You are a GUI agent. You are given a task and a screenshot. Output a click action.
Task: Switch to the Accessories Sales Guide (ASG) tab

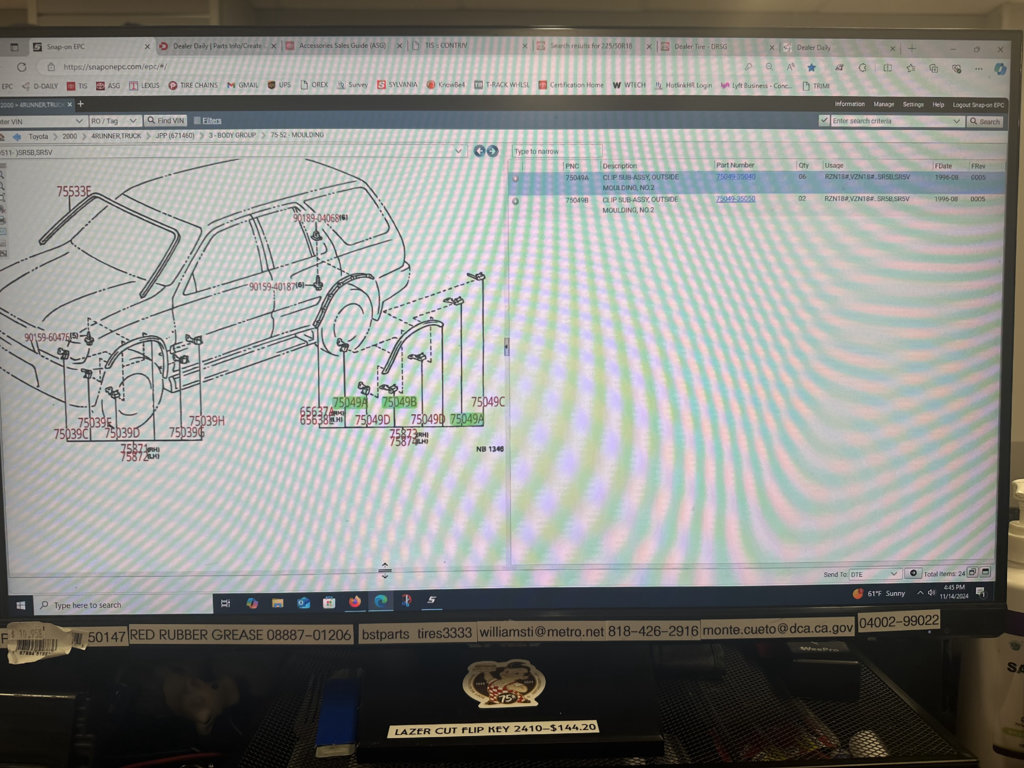point(342,46)
